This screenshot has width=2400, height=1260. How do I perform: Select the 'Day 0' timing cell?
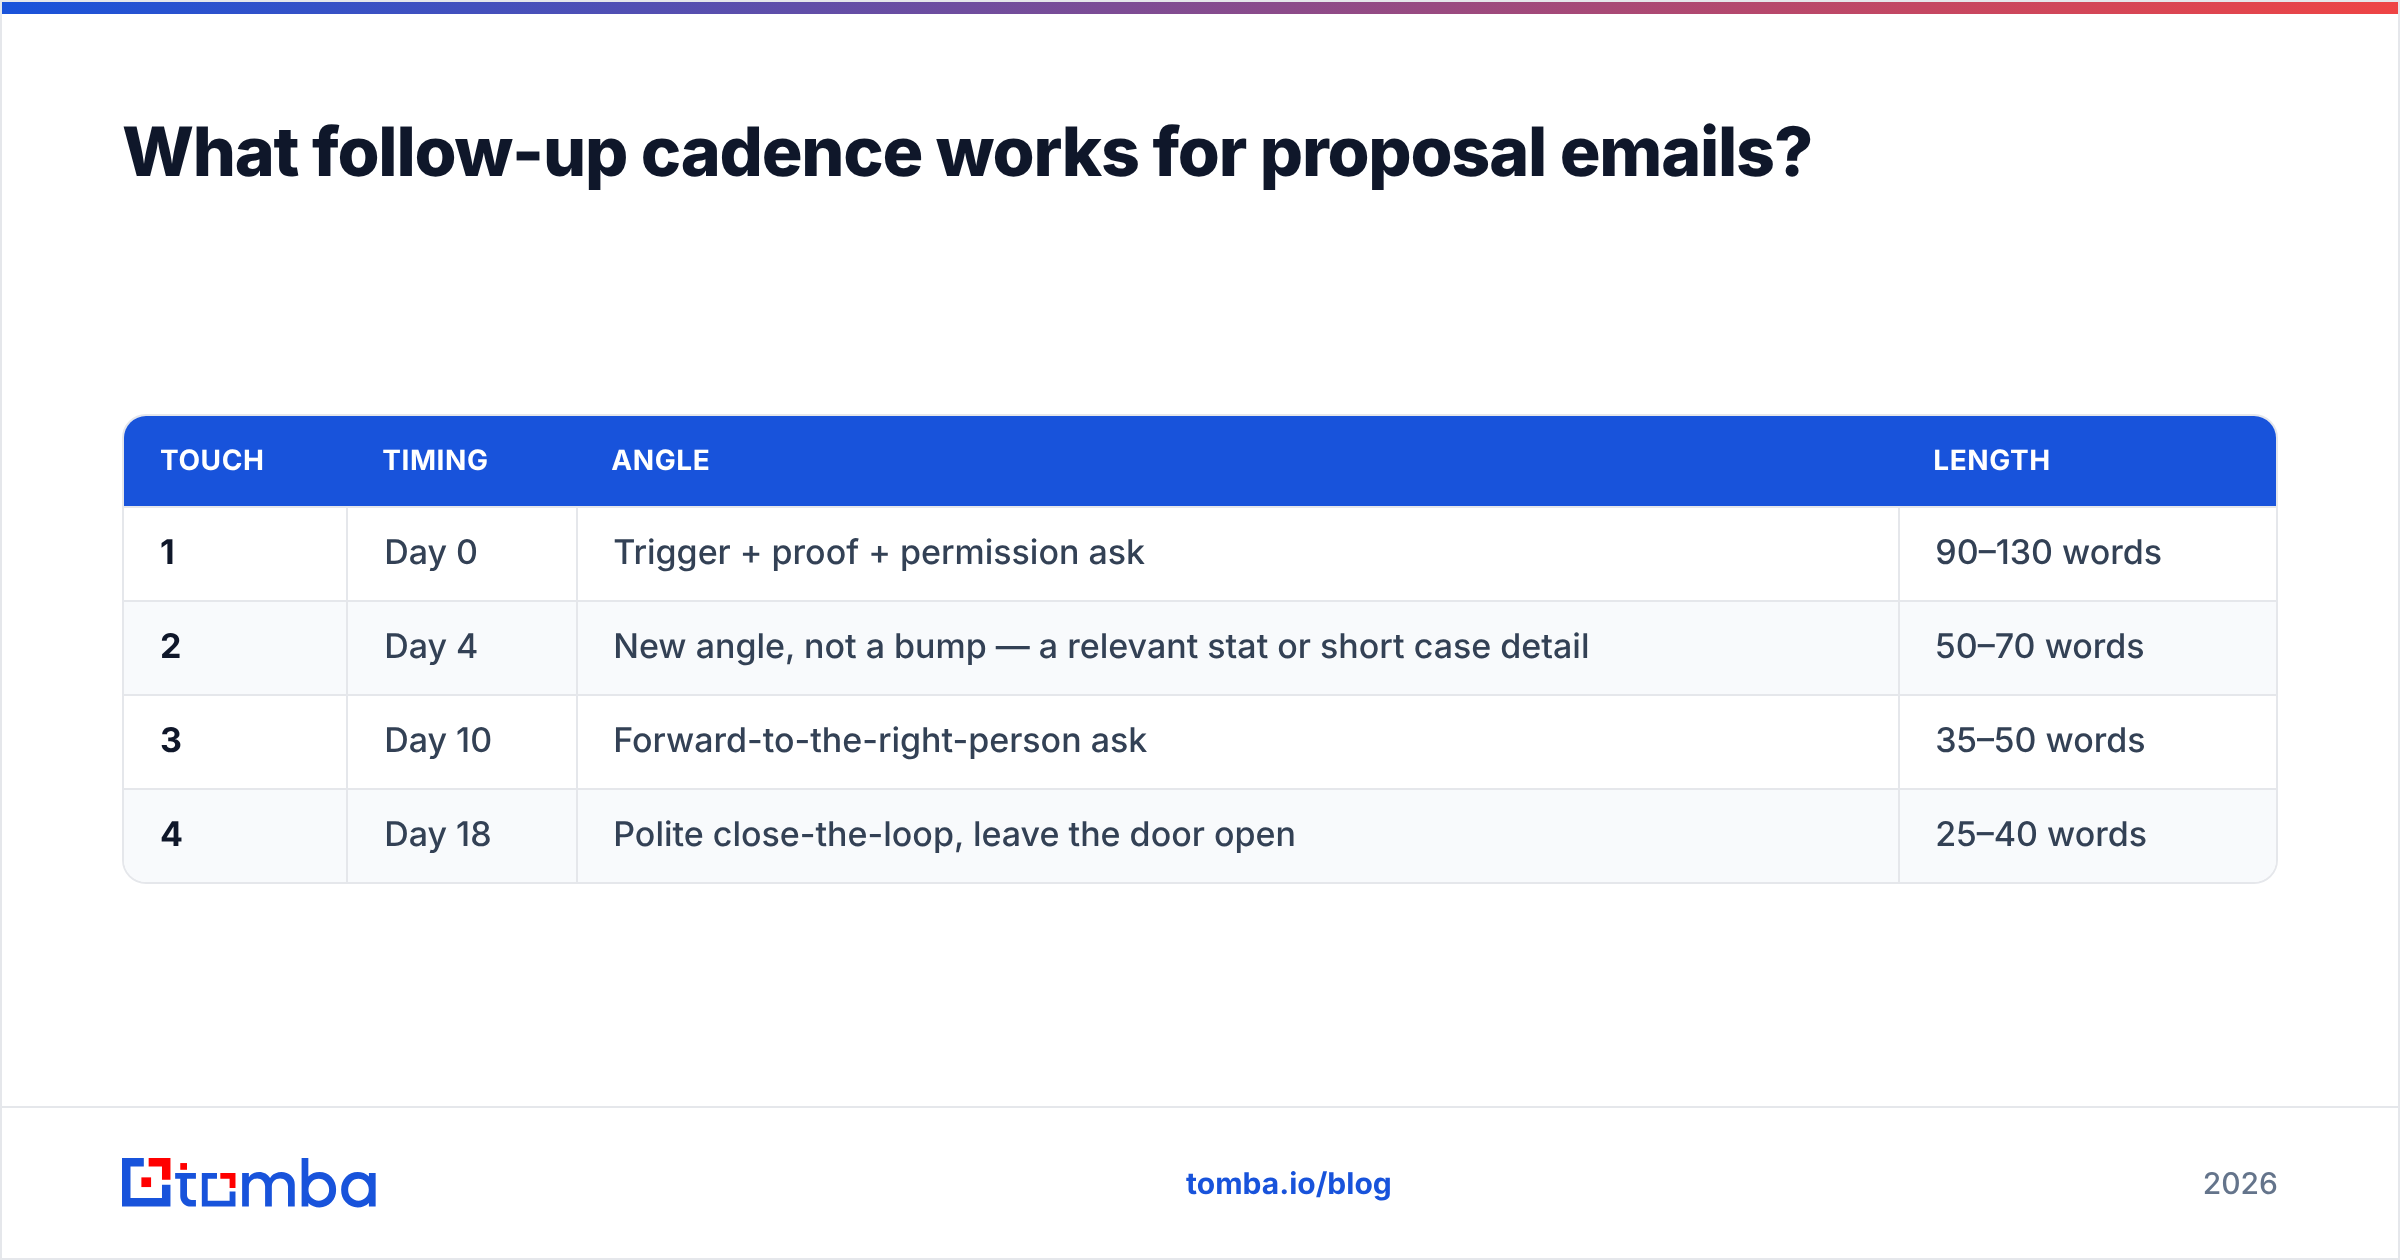click(x=462, y=553)
